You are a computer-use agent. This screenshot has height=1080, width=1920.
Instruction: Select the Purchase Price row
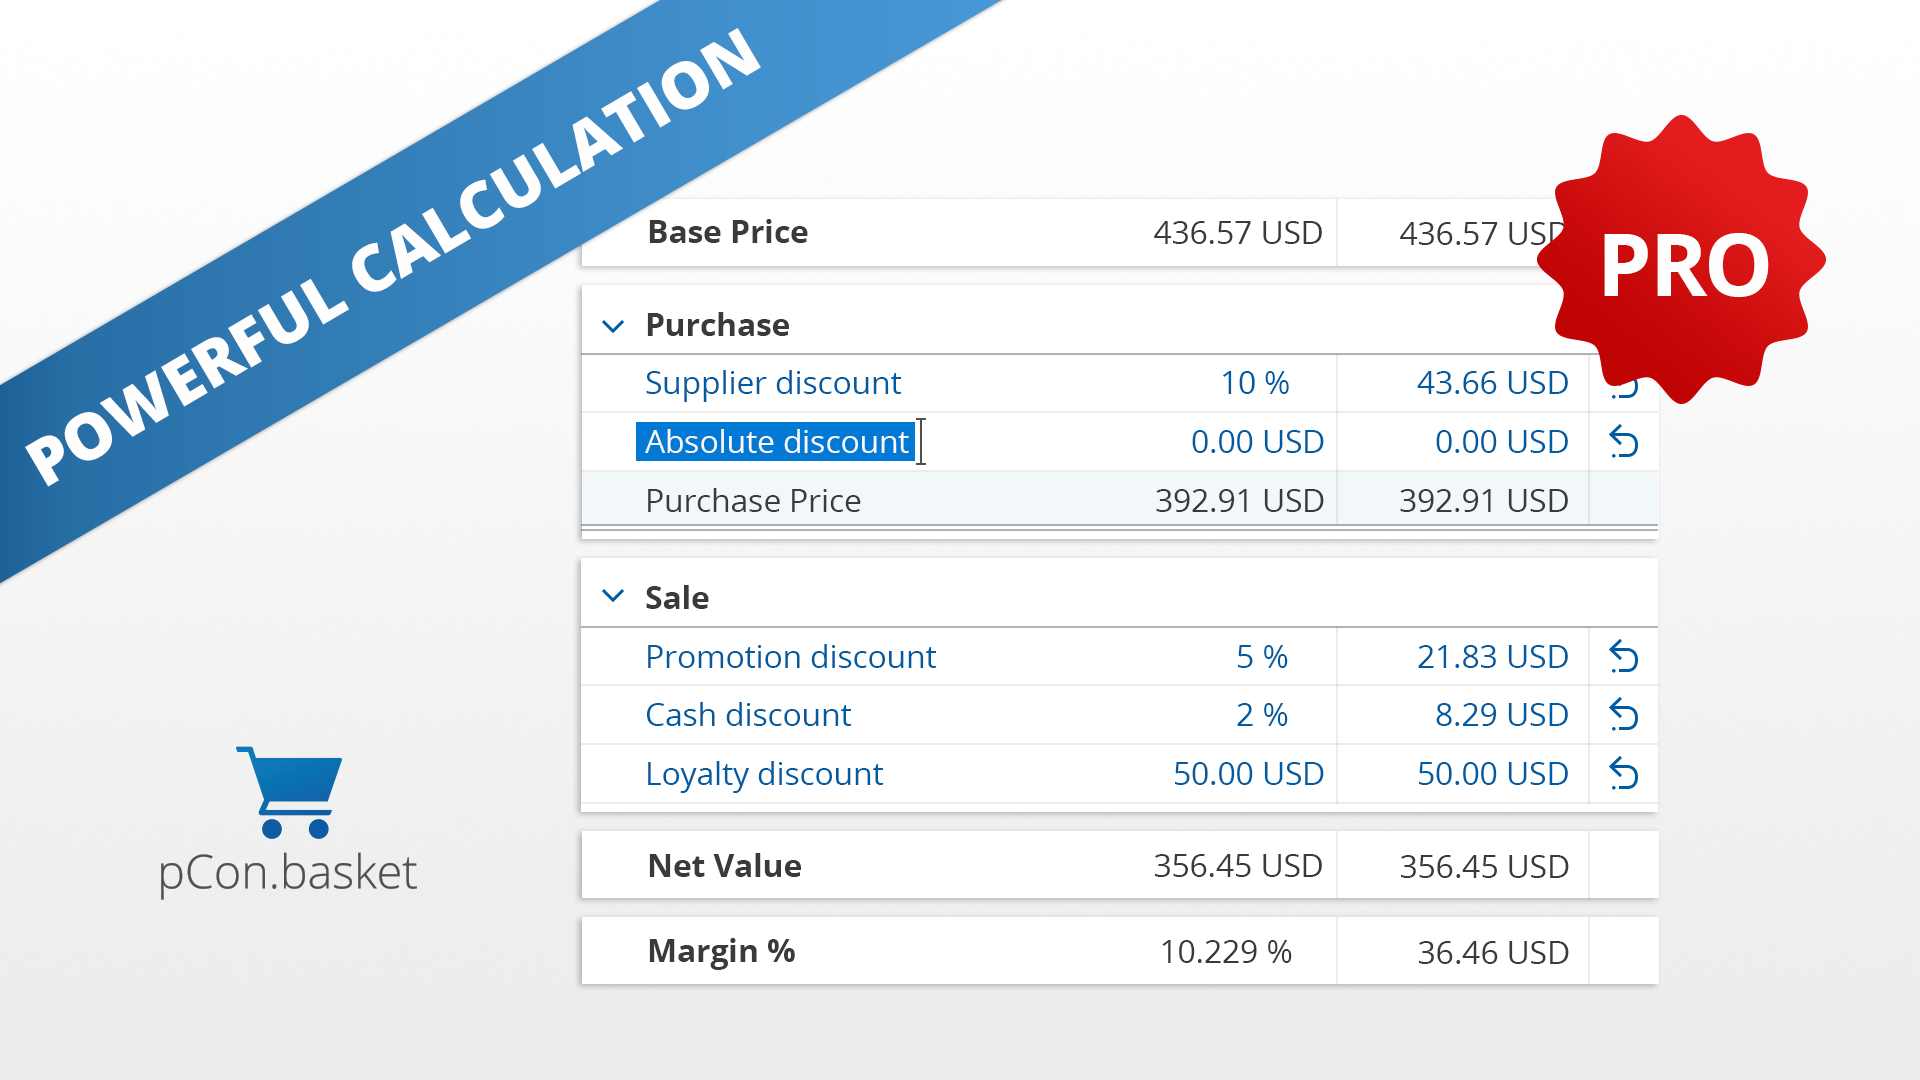1119,500
